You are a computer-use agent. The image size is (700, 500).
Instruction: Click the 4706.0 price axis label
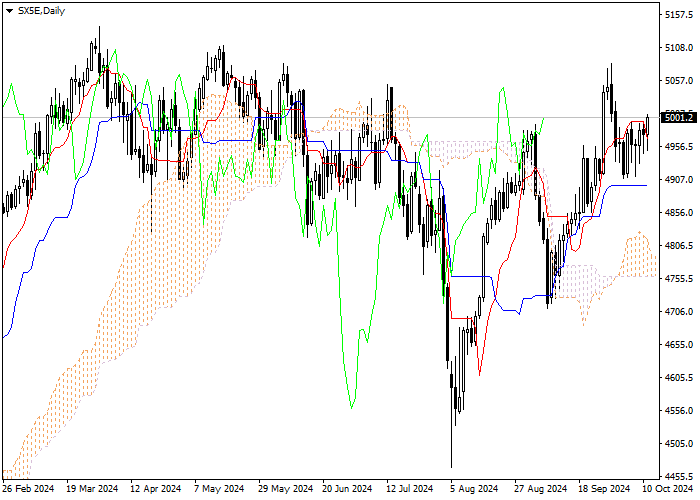tap(679, 312)
